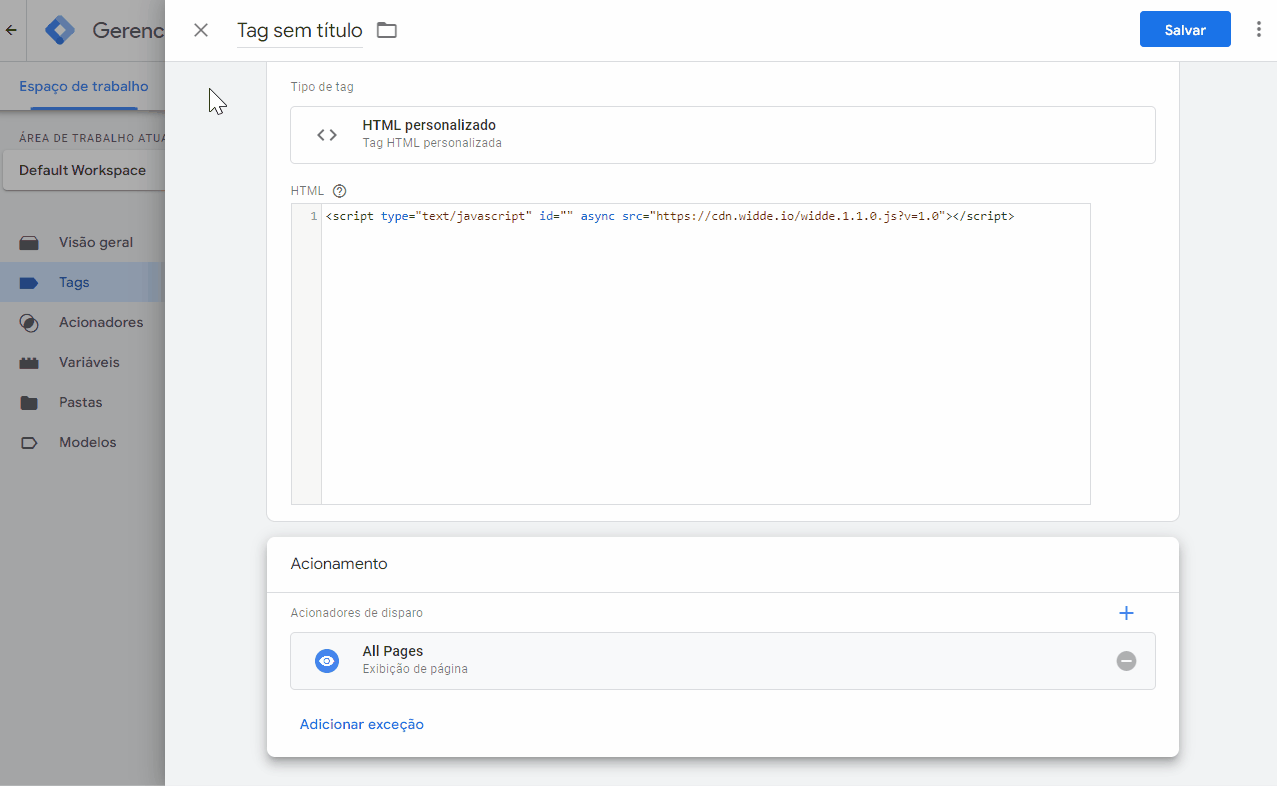
Task: Click inside the HTML code editor
Action: point(705,355)
